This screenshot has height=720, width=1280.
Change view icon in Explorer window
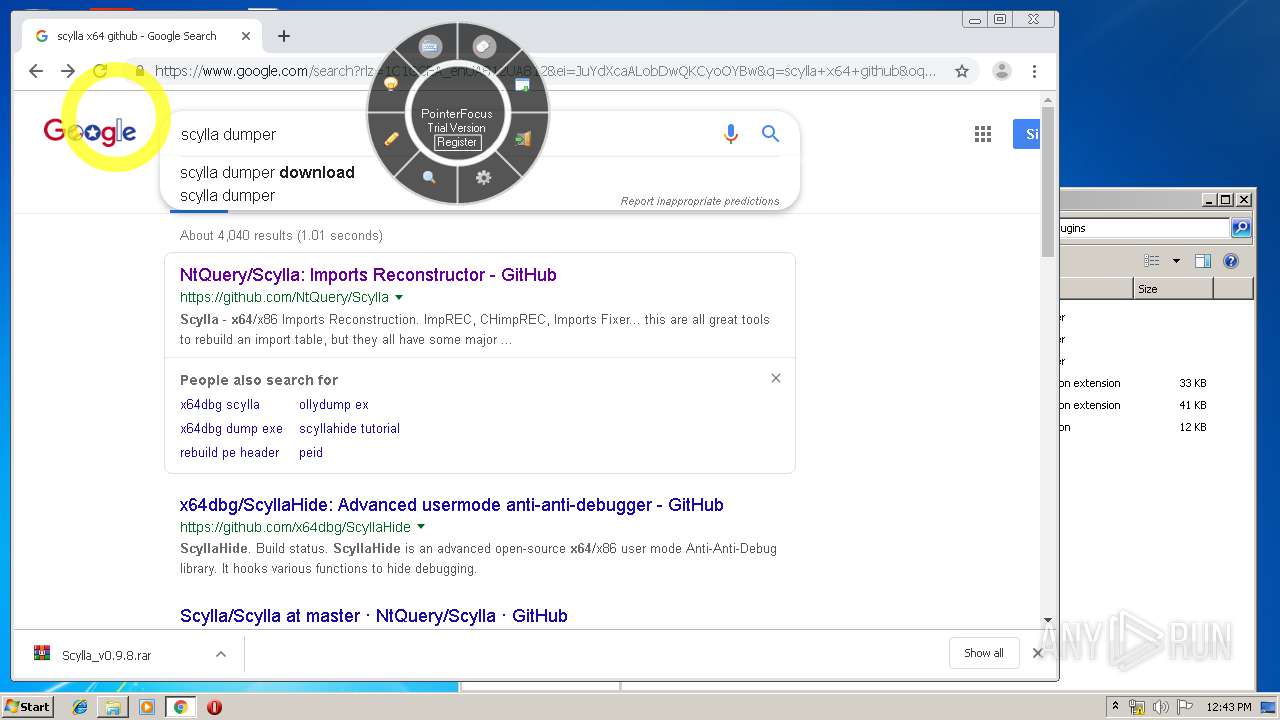click(x=1152, y=261)
